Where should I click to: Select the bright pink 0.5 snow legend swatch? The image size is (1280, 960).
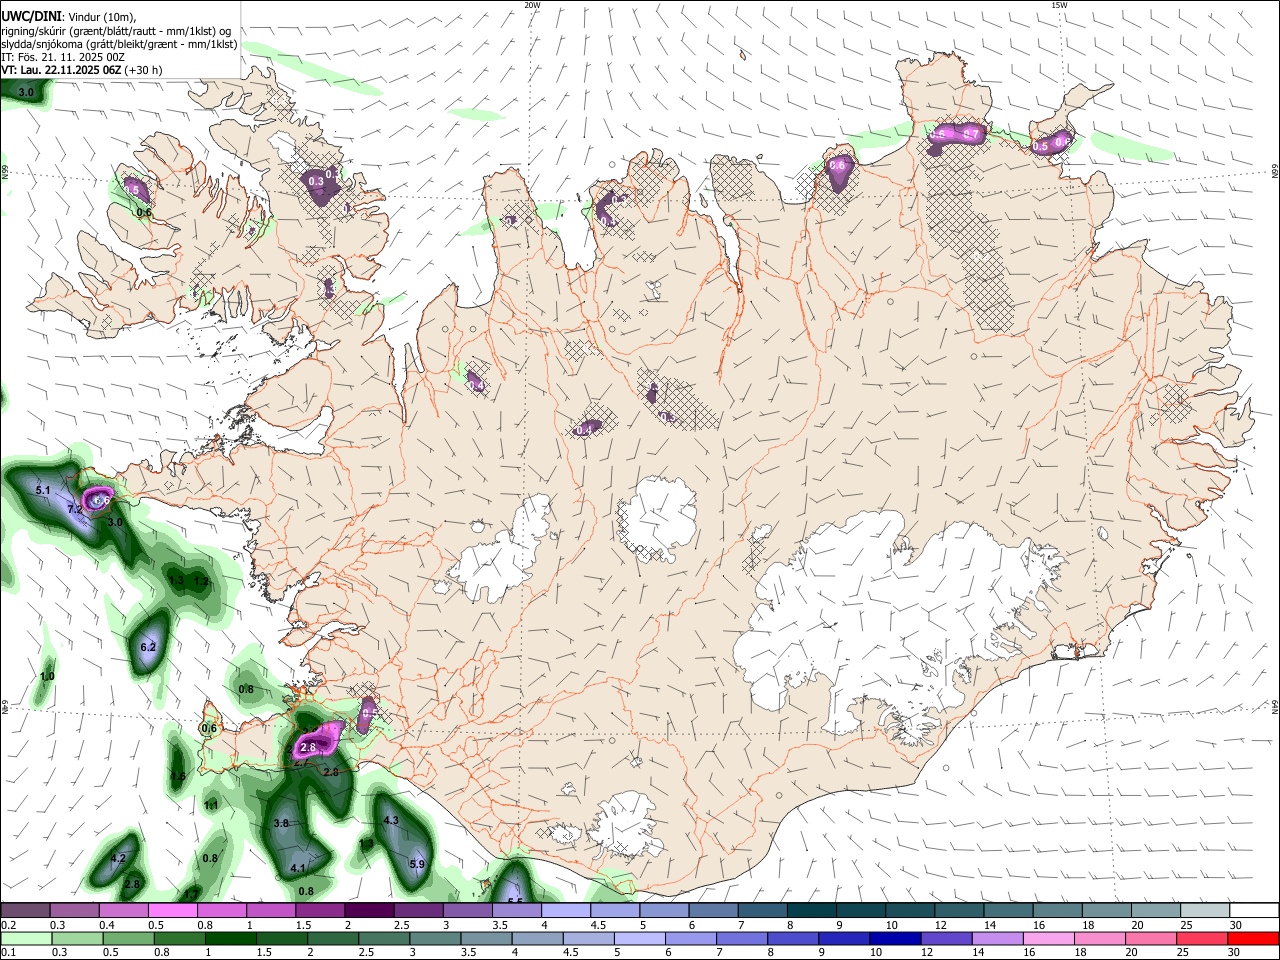(172, 910)
